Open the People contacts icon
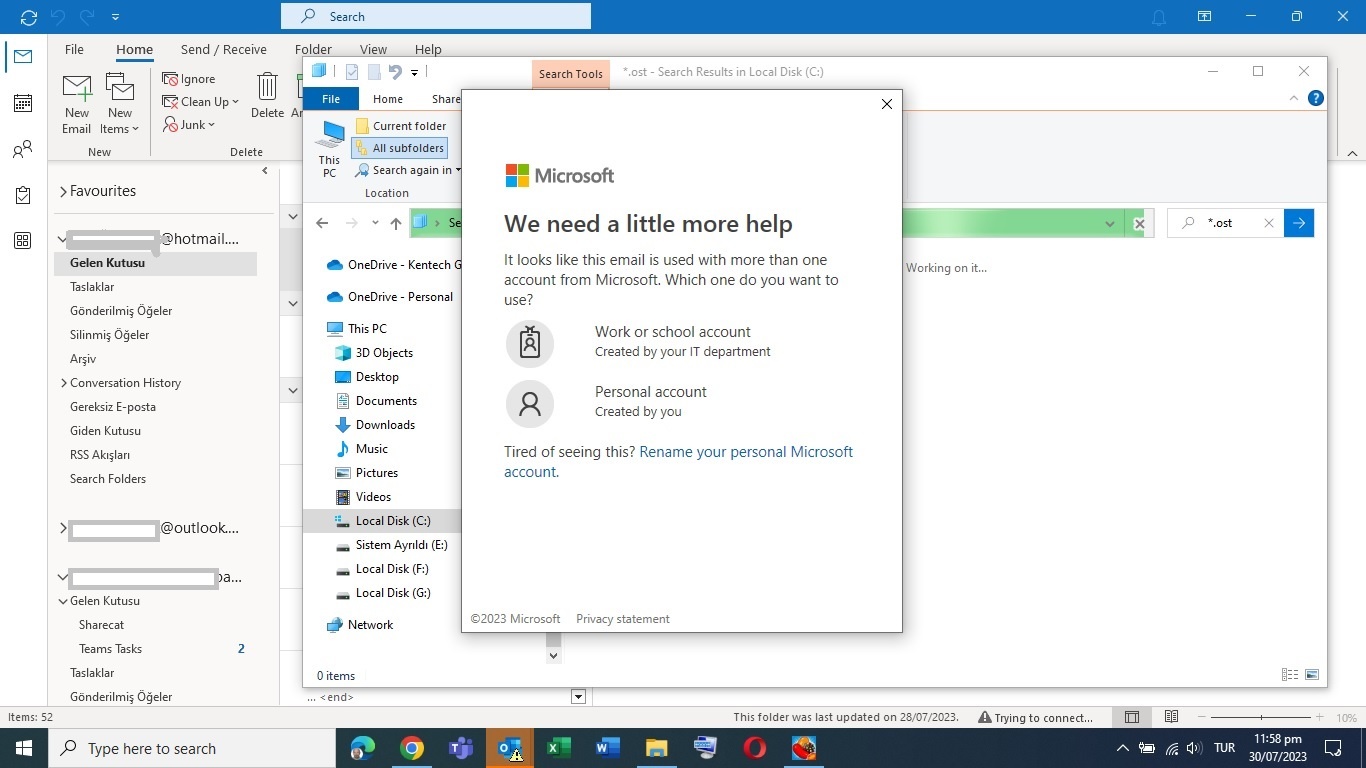Screen dimensions: 1366x768 click(x=22, y=149)
